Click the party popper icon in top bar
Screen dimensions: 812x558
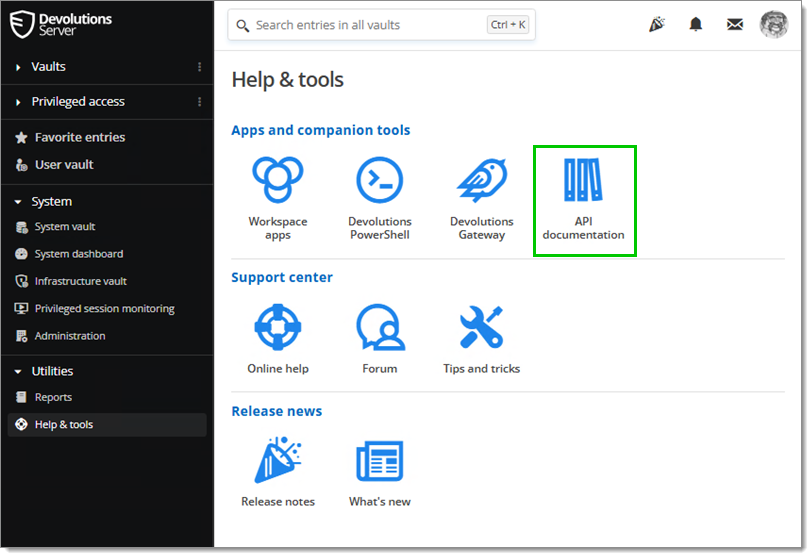(657, 24)
